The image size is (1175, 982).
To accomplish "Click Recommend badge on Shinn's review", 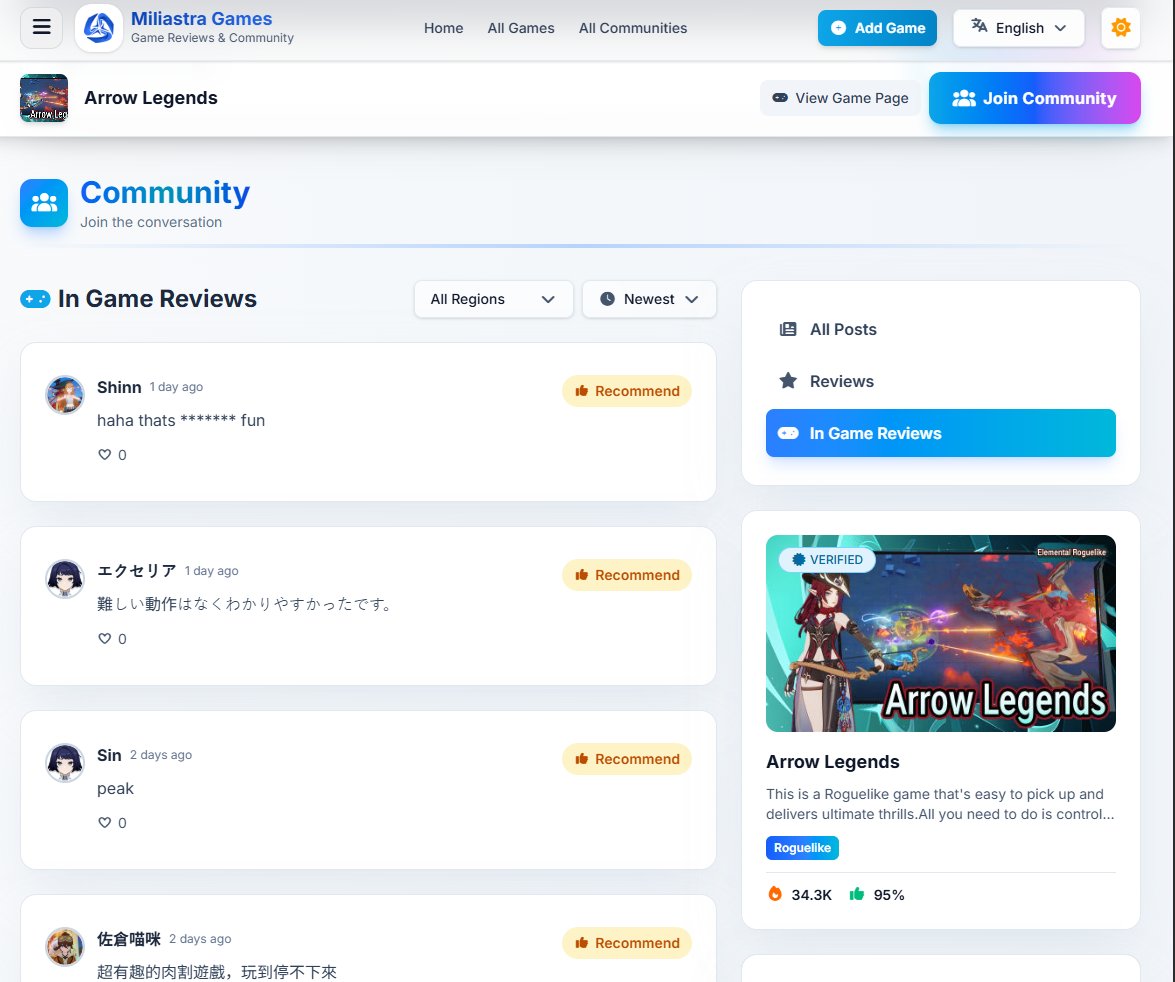I will 626,391.
